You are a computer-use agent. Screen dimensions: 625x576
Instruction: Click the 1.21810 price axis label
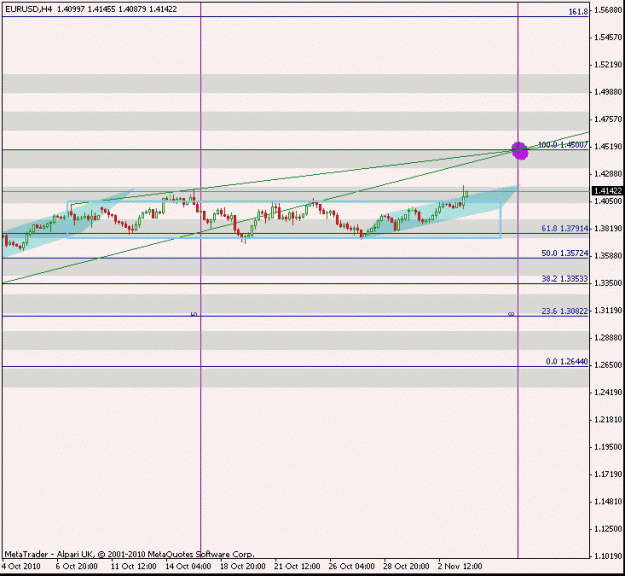[608, 419]
